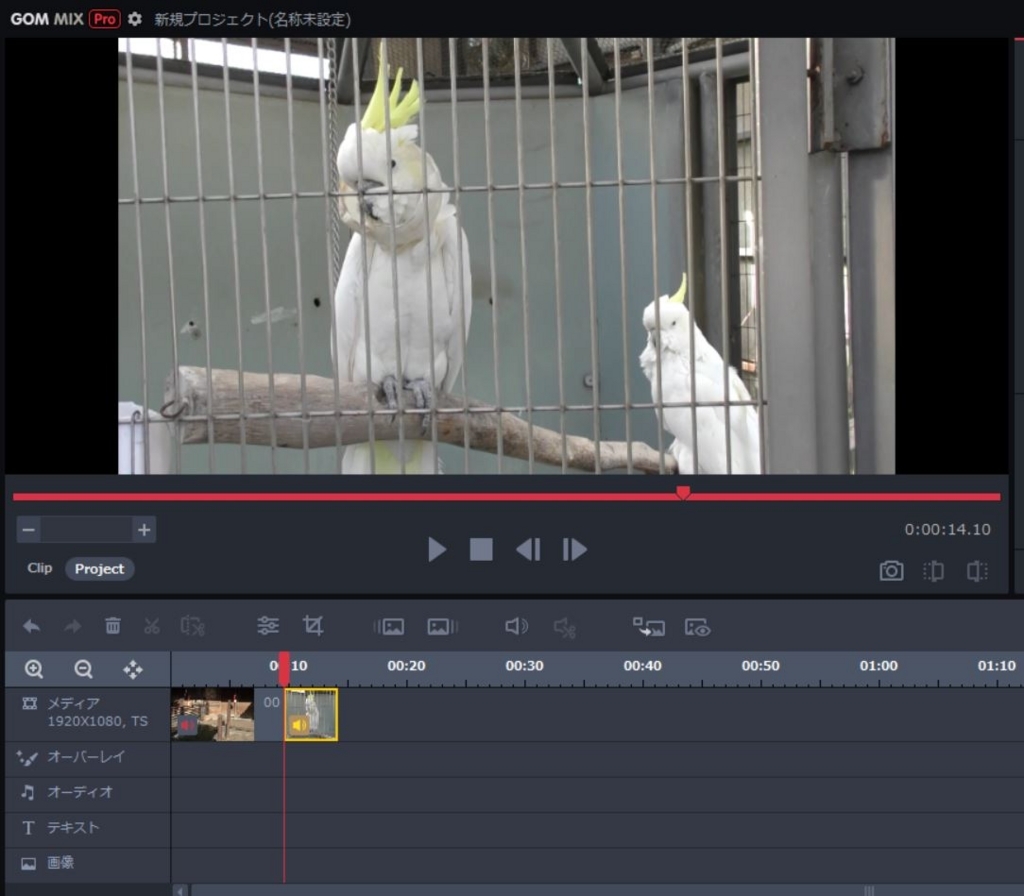Click the project title 新規プロジェクト

[x=252, y=20]
